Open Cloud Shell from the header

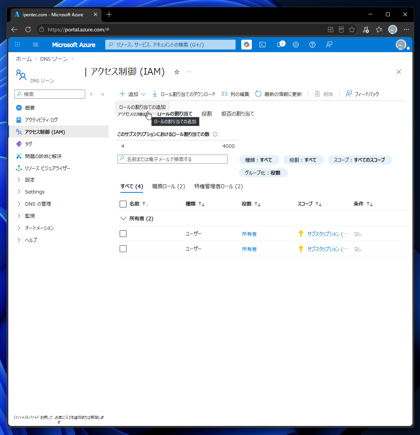tap(263, 45)
